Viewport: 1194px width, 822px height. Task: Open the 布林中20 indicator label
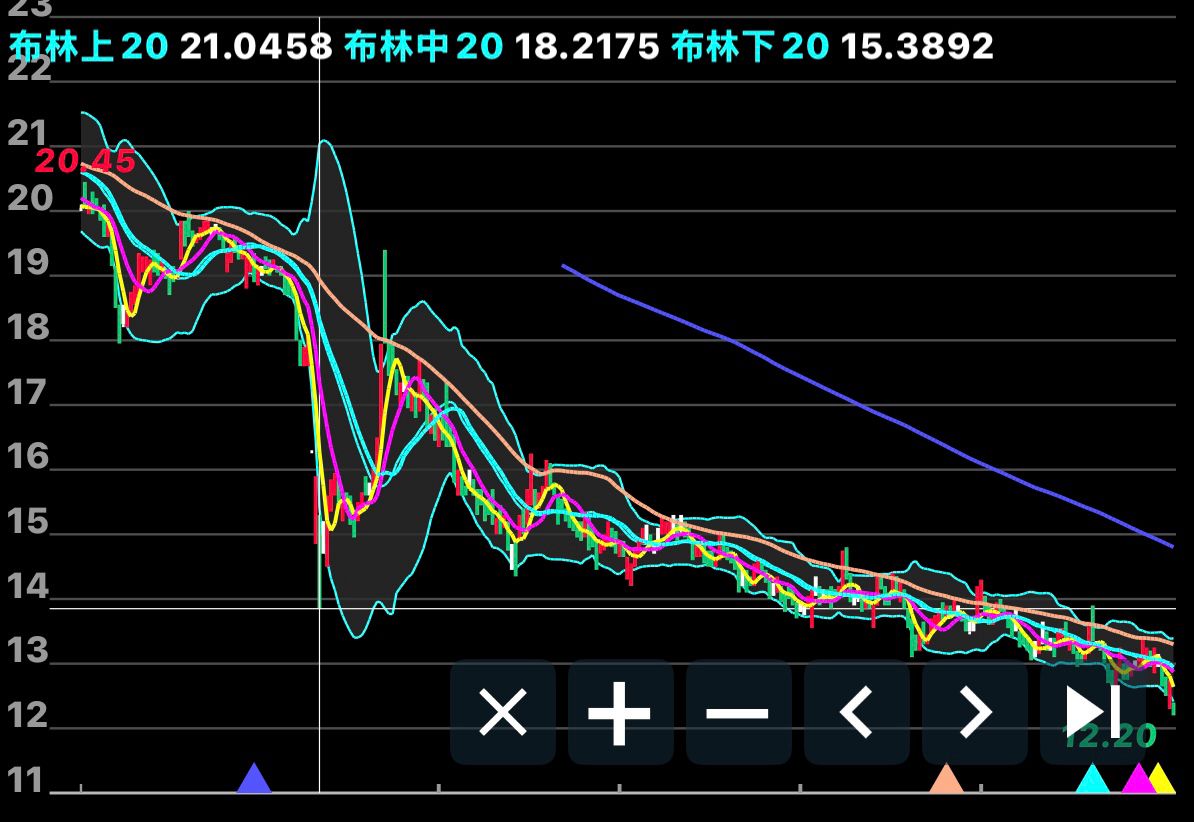(x=423, y=46)
